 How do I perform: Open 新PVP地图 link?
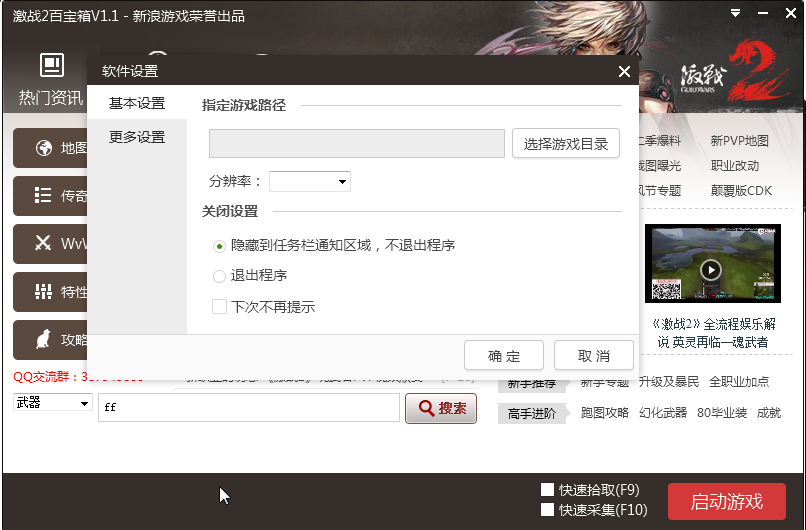pyautogui.click(x=739, y=140)
